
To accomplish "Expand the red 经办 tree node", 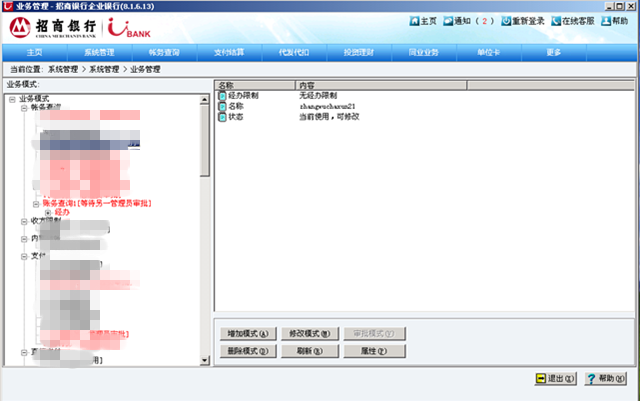I will pyautogui.click(x=48, y=212).
